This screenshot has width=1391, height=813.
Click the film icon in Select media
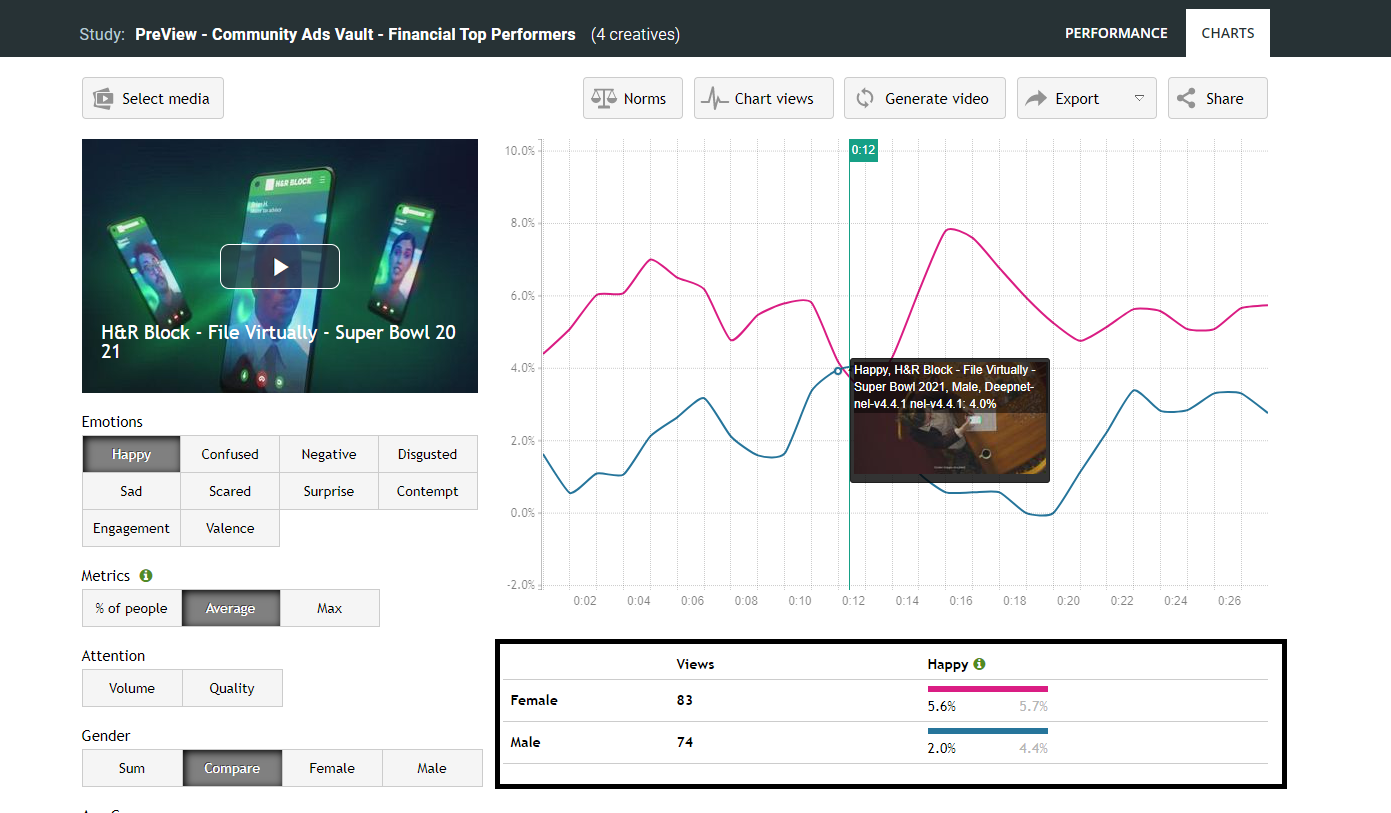(x=103, y=98)
